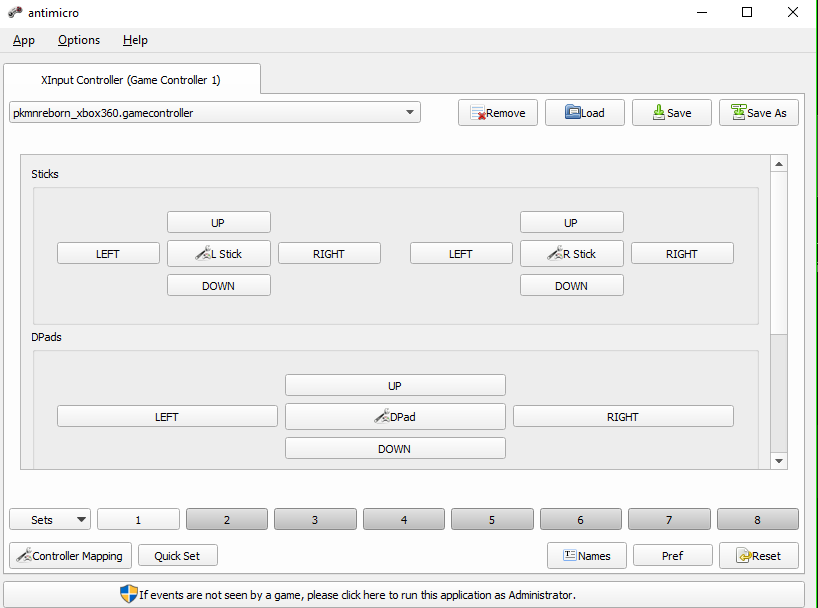The height and width of the screenshot is (608, 818).
Task: Select the XInput Controller tab
Action: coord(131,79)
